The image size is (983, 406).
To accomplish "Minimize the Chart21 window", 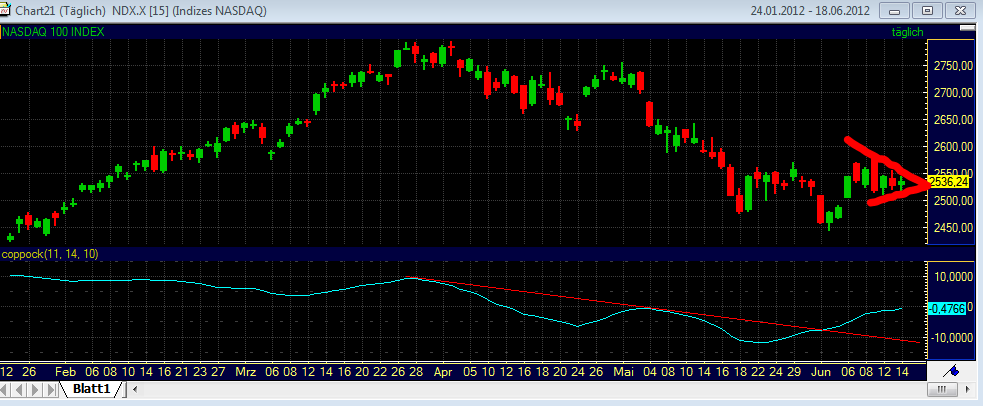I will tap(896, 11).
